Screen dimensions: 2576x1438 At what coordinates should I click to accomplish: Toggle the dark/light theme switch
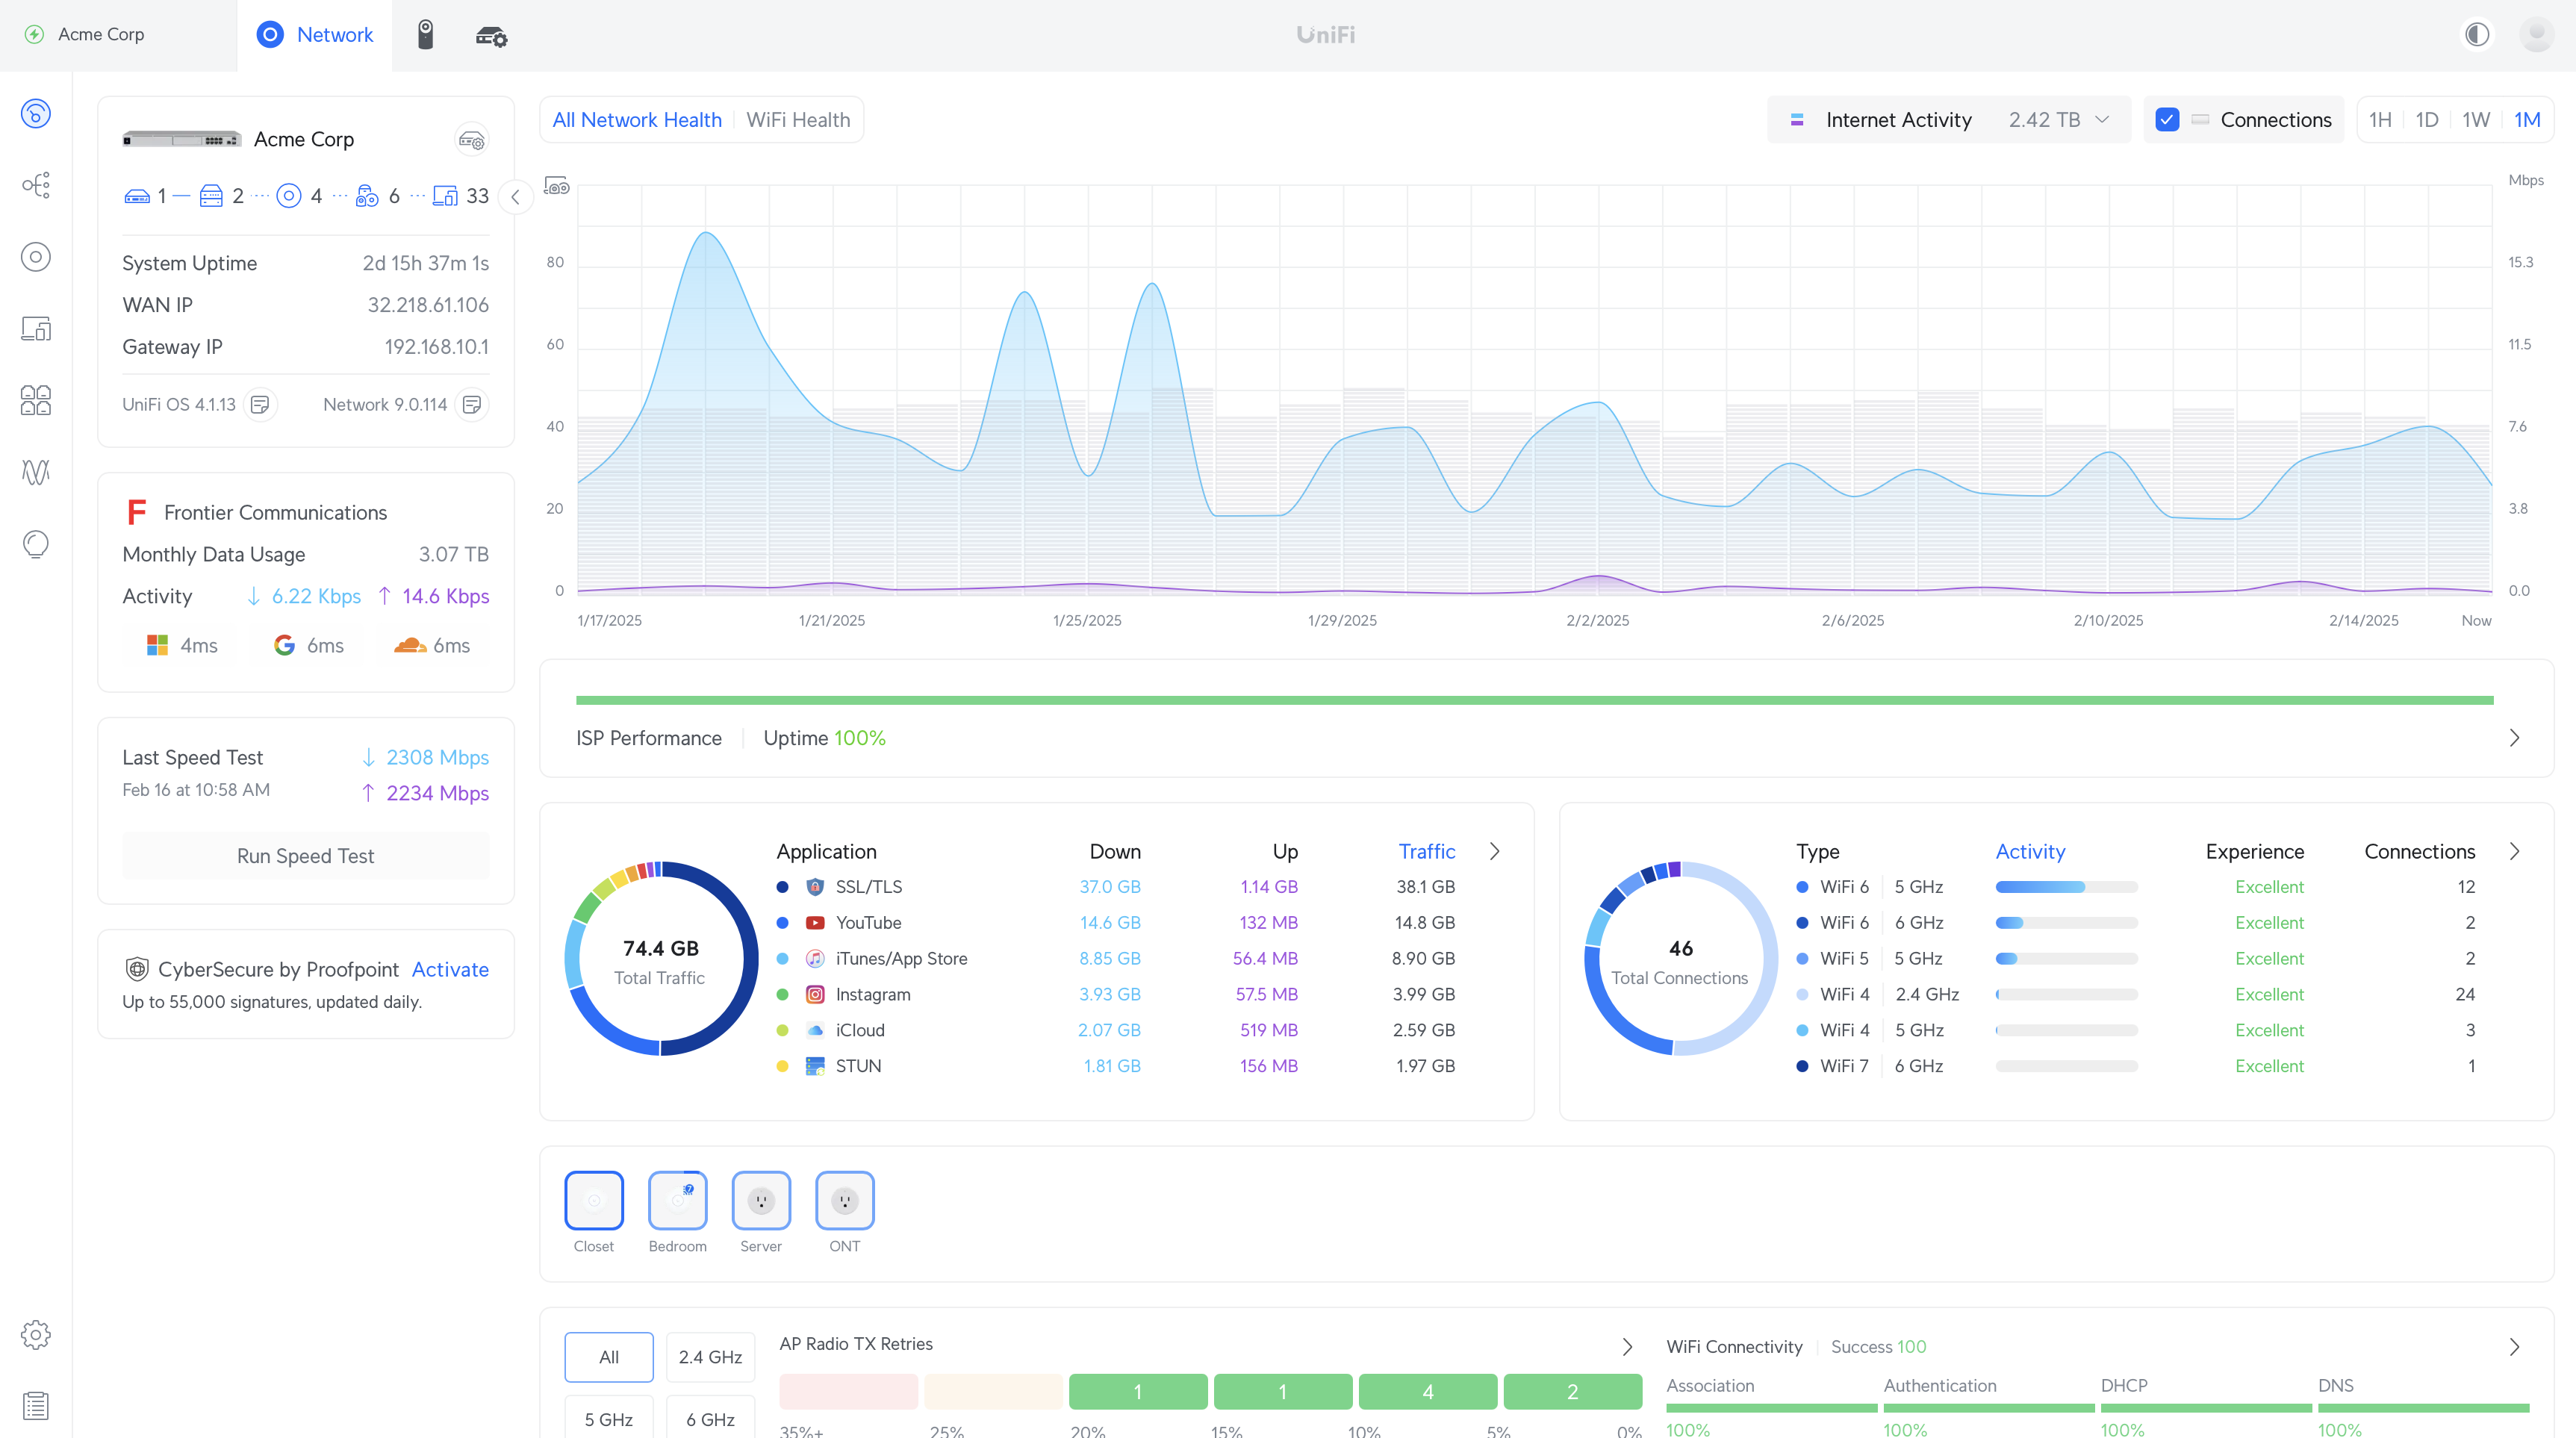2477,35
